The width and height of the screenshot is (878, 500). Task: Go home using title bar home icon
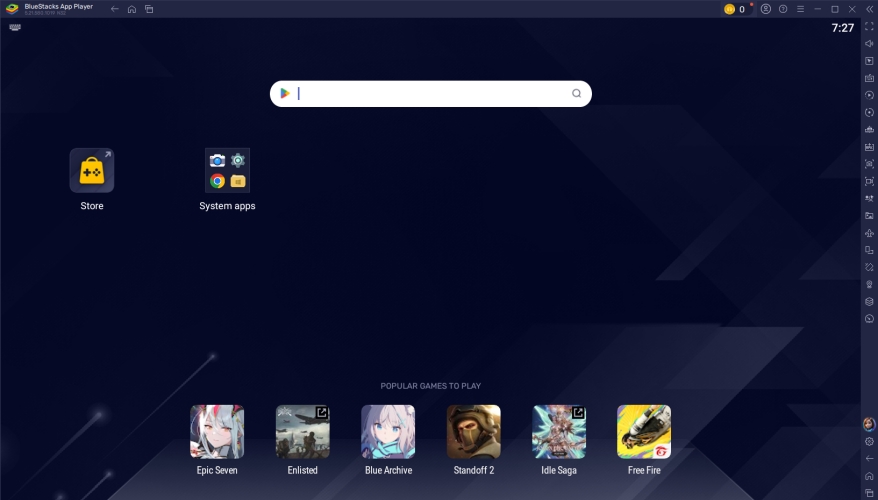pyautogui.click(x=132, y=9)
